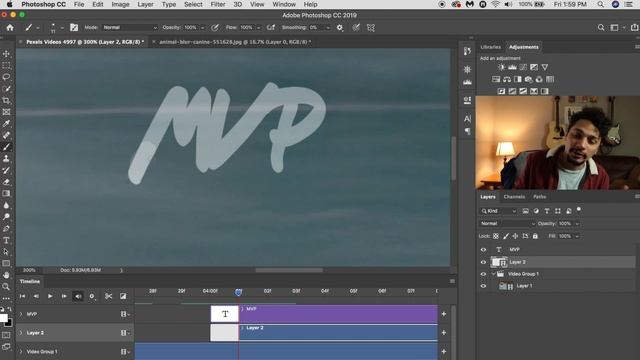
Task: Hide Layer 1 in Layers panel
Action: coord(483,286)
